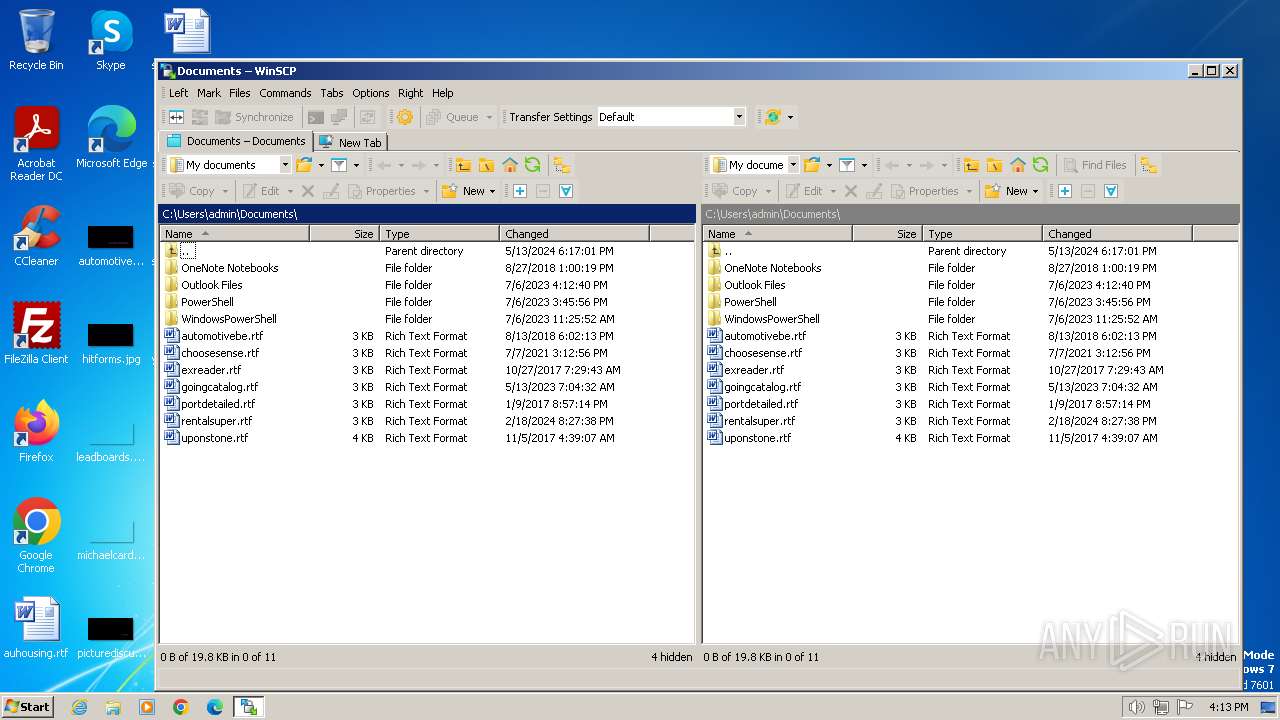The image size is (1280, 720).
Task: Sort right panel by Size column
Action: [x=887, y=234]
